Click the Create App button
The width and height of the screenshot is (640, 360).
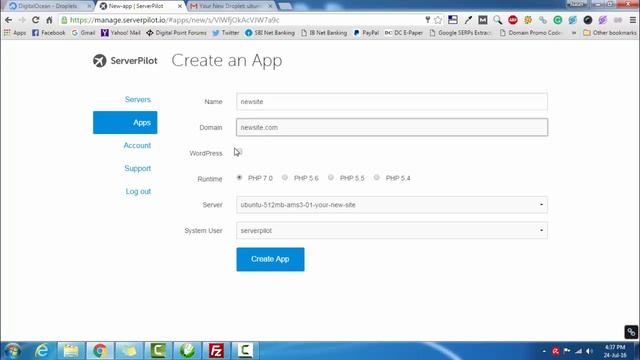click(x=270, y=259)
